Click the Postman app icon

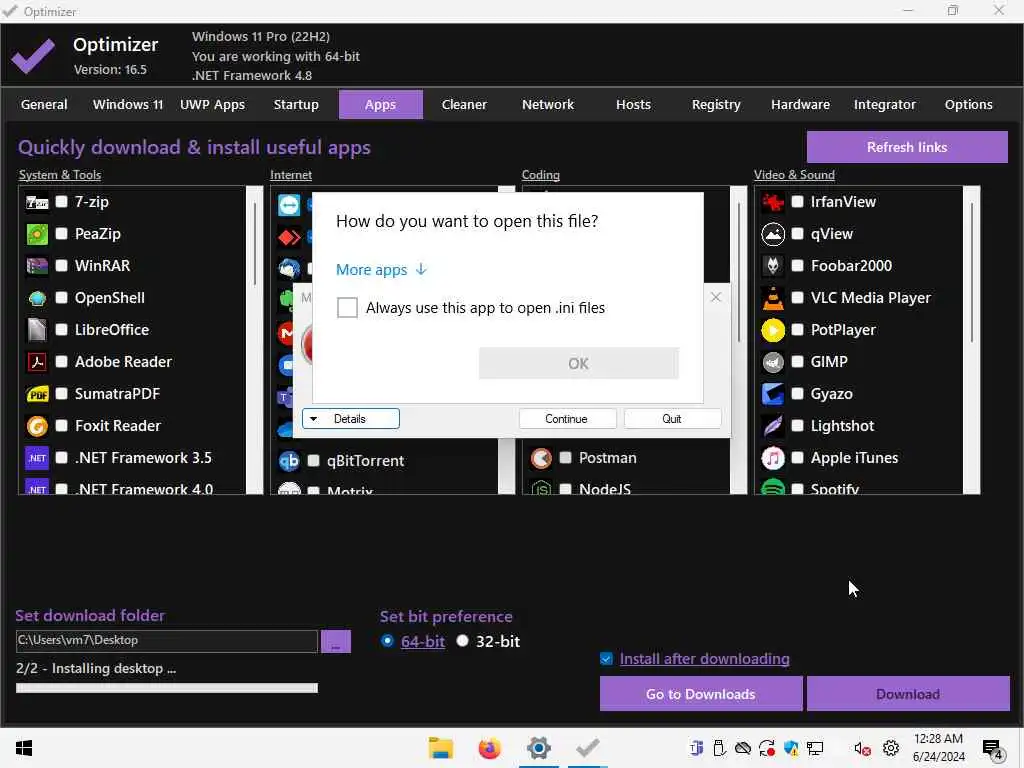tap(541, 458)
